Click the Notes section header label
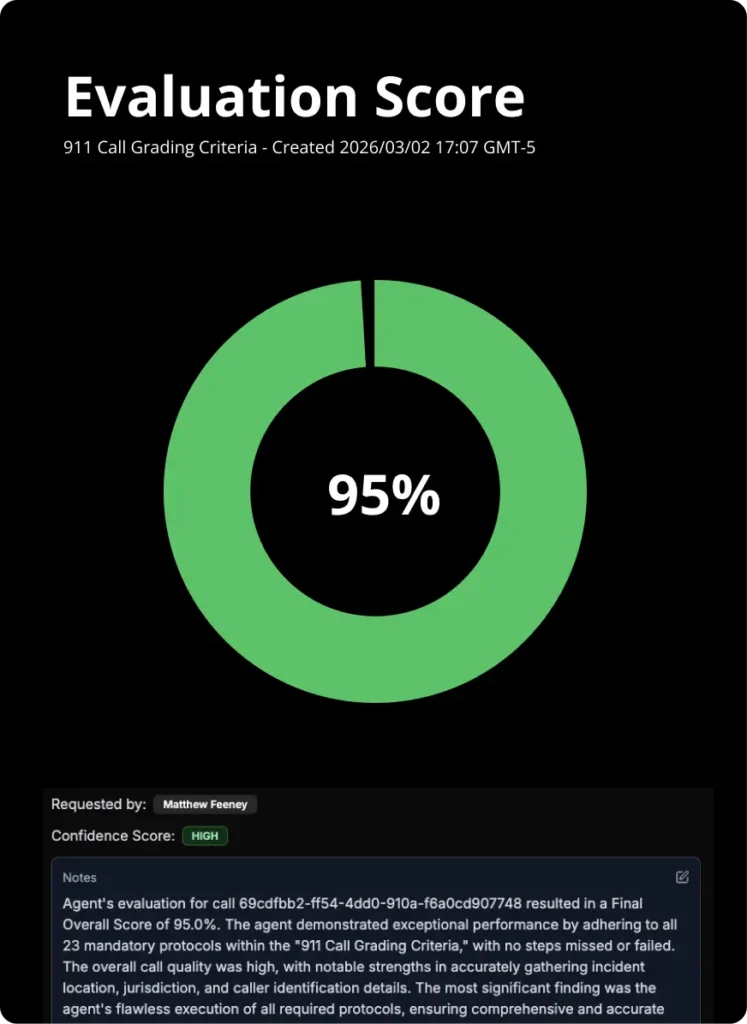 79,877
